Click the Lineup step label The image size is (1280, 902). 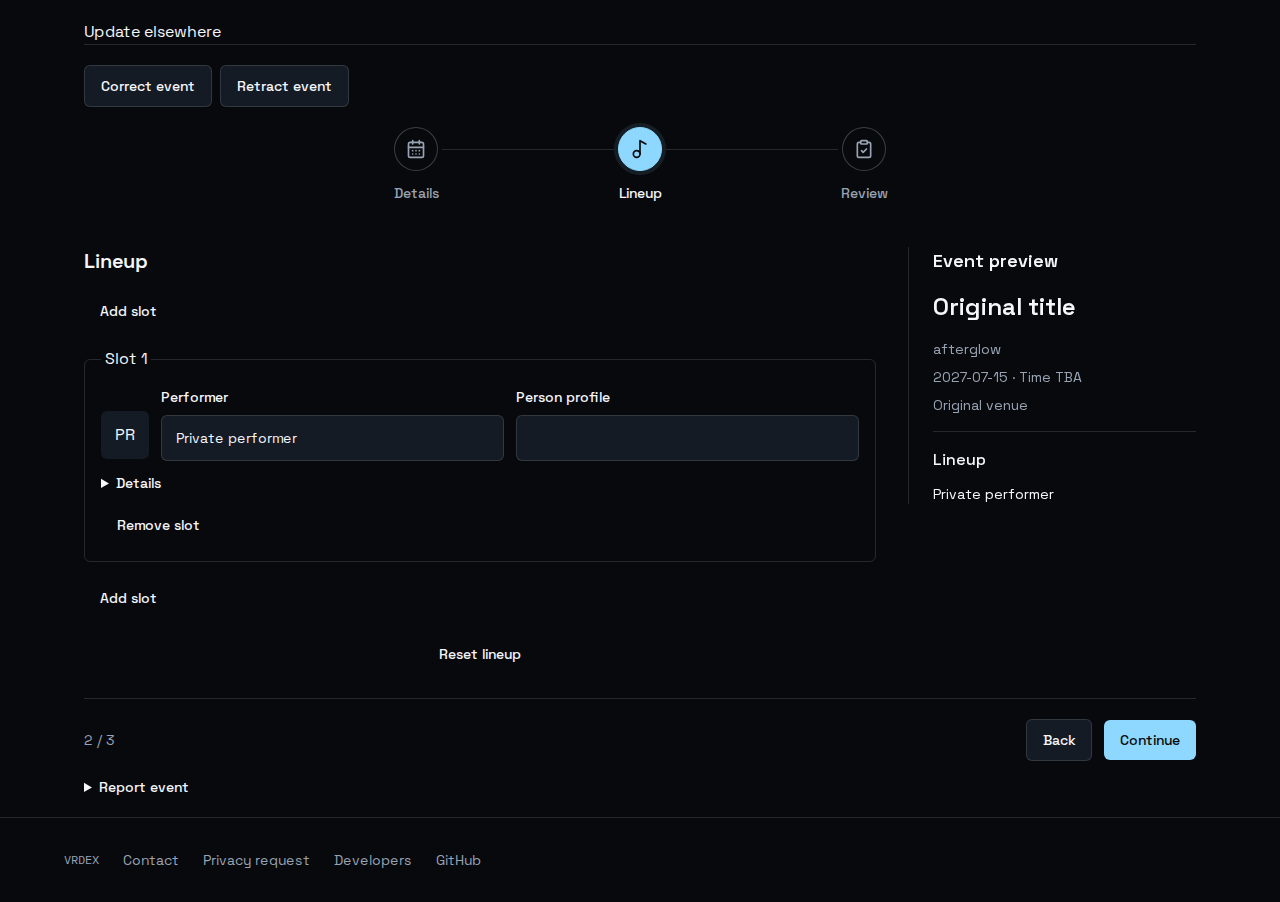(640, 193)
